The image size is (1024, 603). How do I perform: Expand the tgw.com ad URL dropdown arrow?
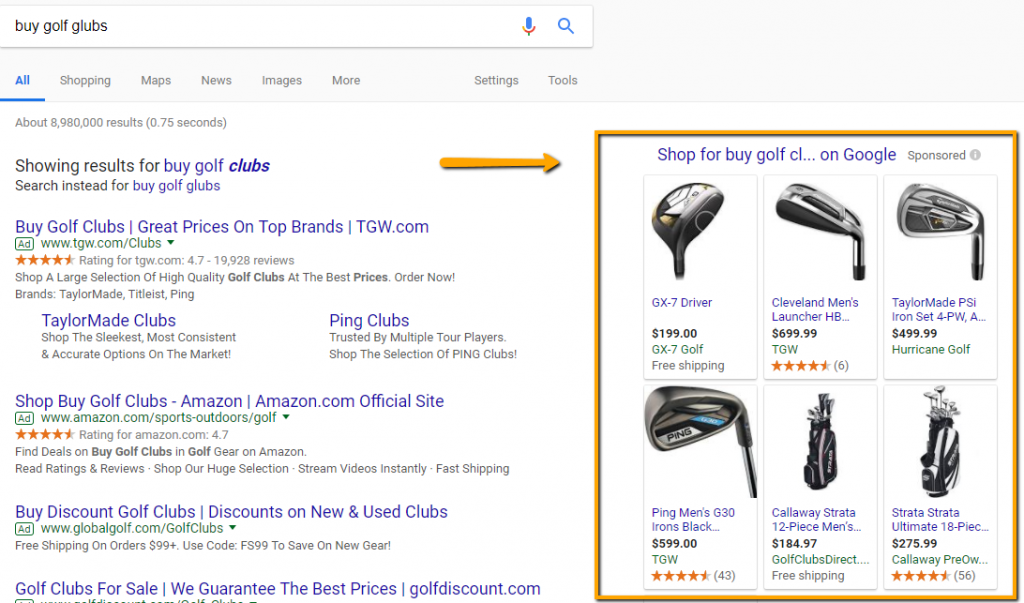pyautogui.click(x=170, y=243)
